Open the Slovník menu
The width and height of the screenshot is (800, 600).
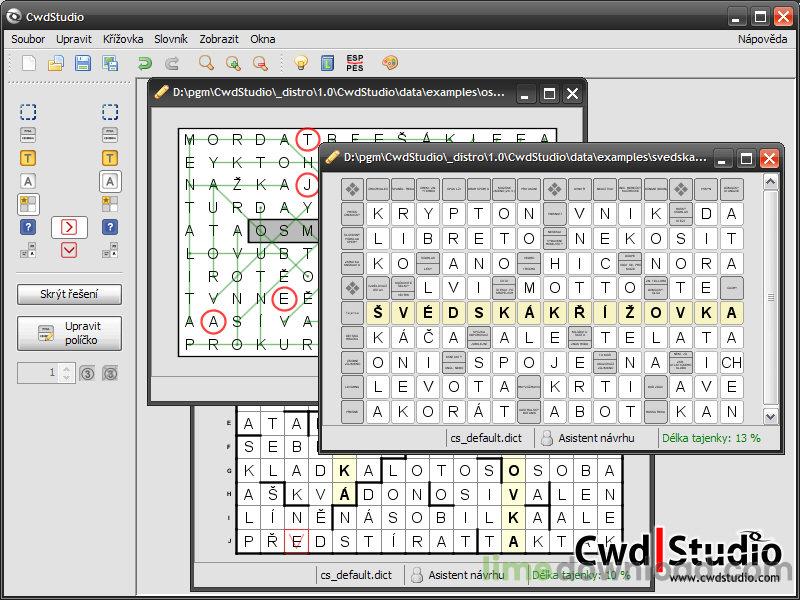click(170, 39)
